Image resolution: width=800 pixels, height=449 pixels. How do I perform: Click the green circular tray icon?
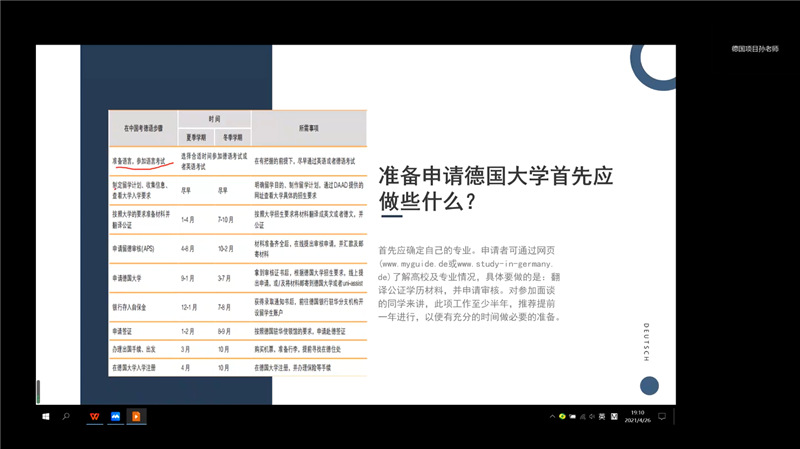563,415
